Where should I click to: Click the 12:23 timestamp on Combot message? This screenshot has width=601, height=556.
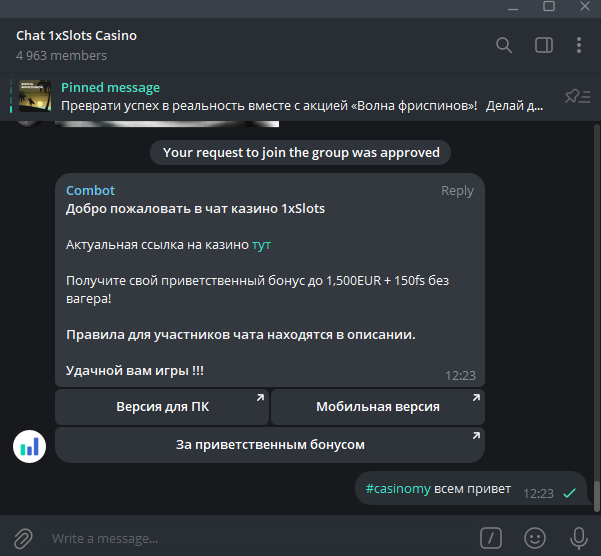[460, 376]
